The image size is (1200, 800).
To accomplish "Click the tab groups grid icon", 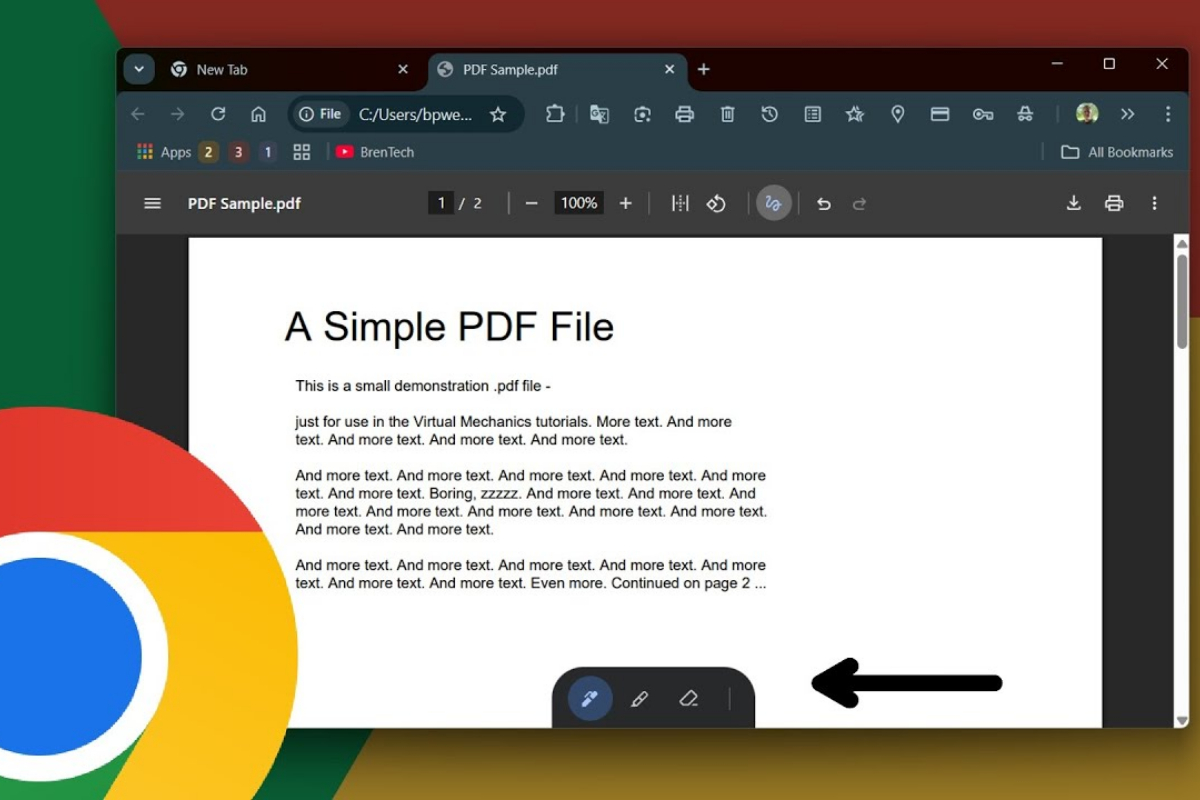I will [x=301, y=152].
